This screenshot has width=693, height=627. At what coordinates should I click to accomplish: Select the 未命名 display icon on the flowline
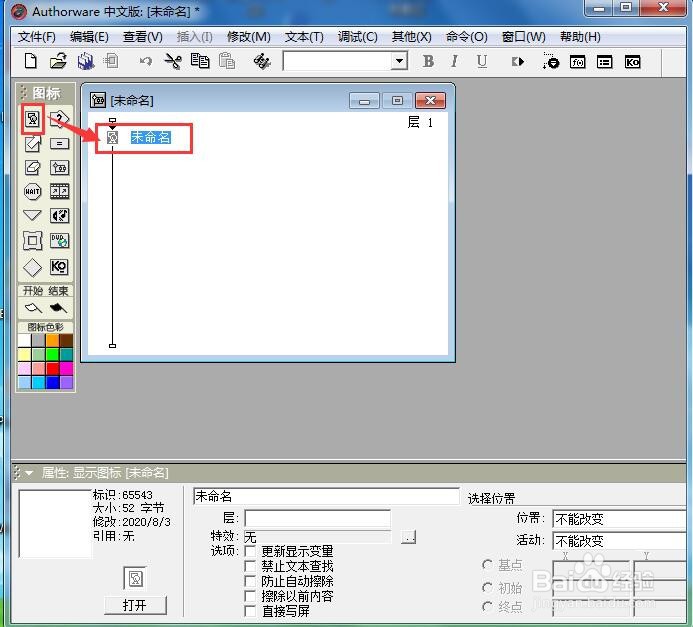tap(113, 137)
